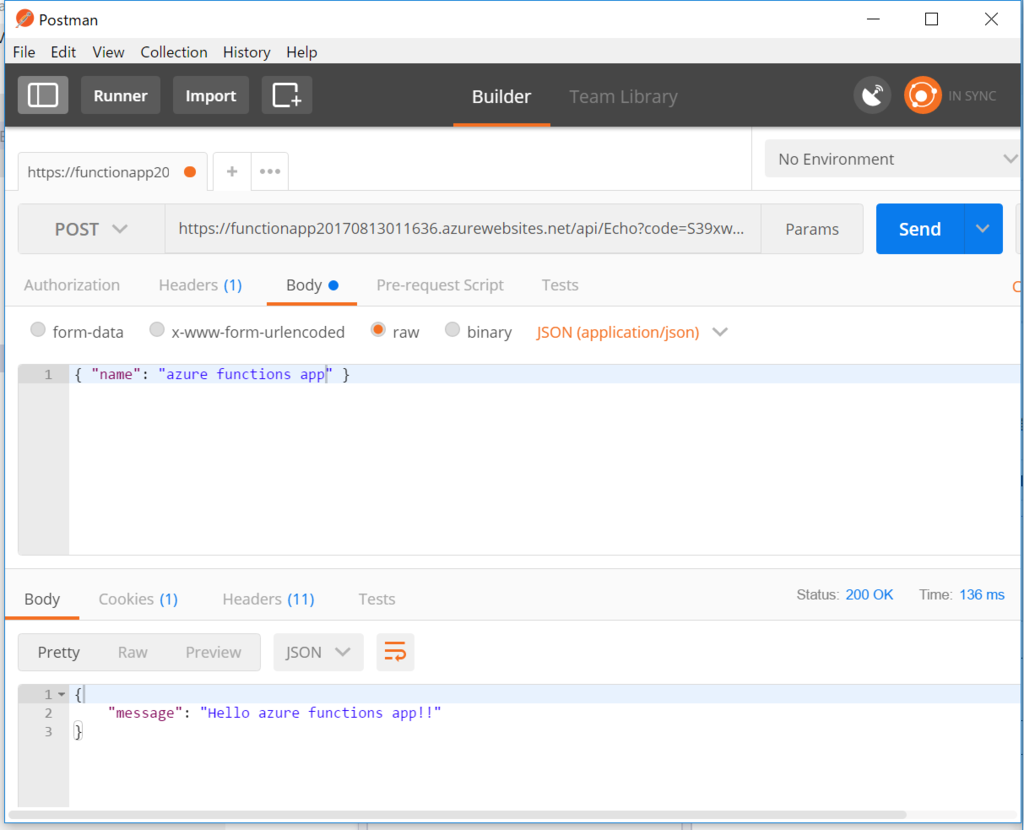The width and height of the screenshot is (1024, 830).
Task: Click the Postman logo in title bar
Action: pos(24,19)
